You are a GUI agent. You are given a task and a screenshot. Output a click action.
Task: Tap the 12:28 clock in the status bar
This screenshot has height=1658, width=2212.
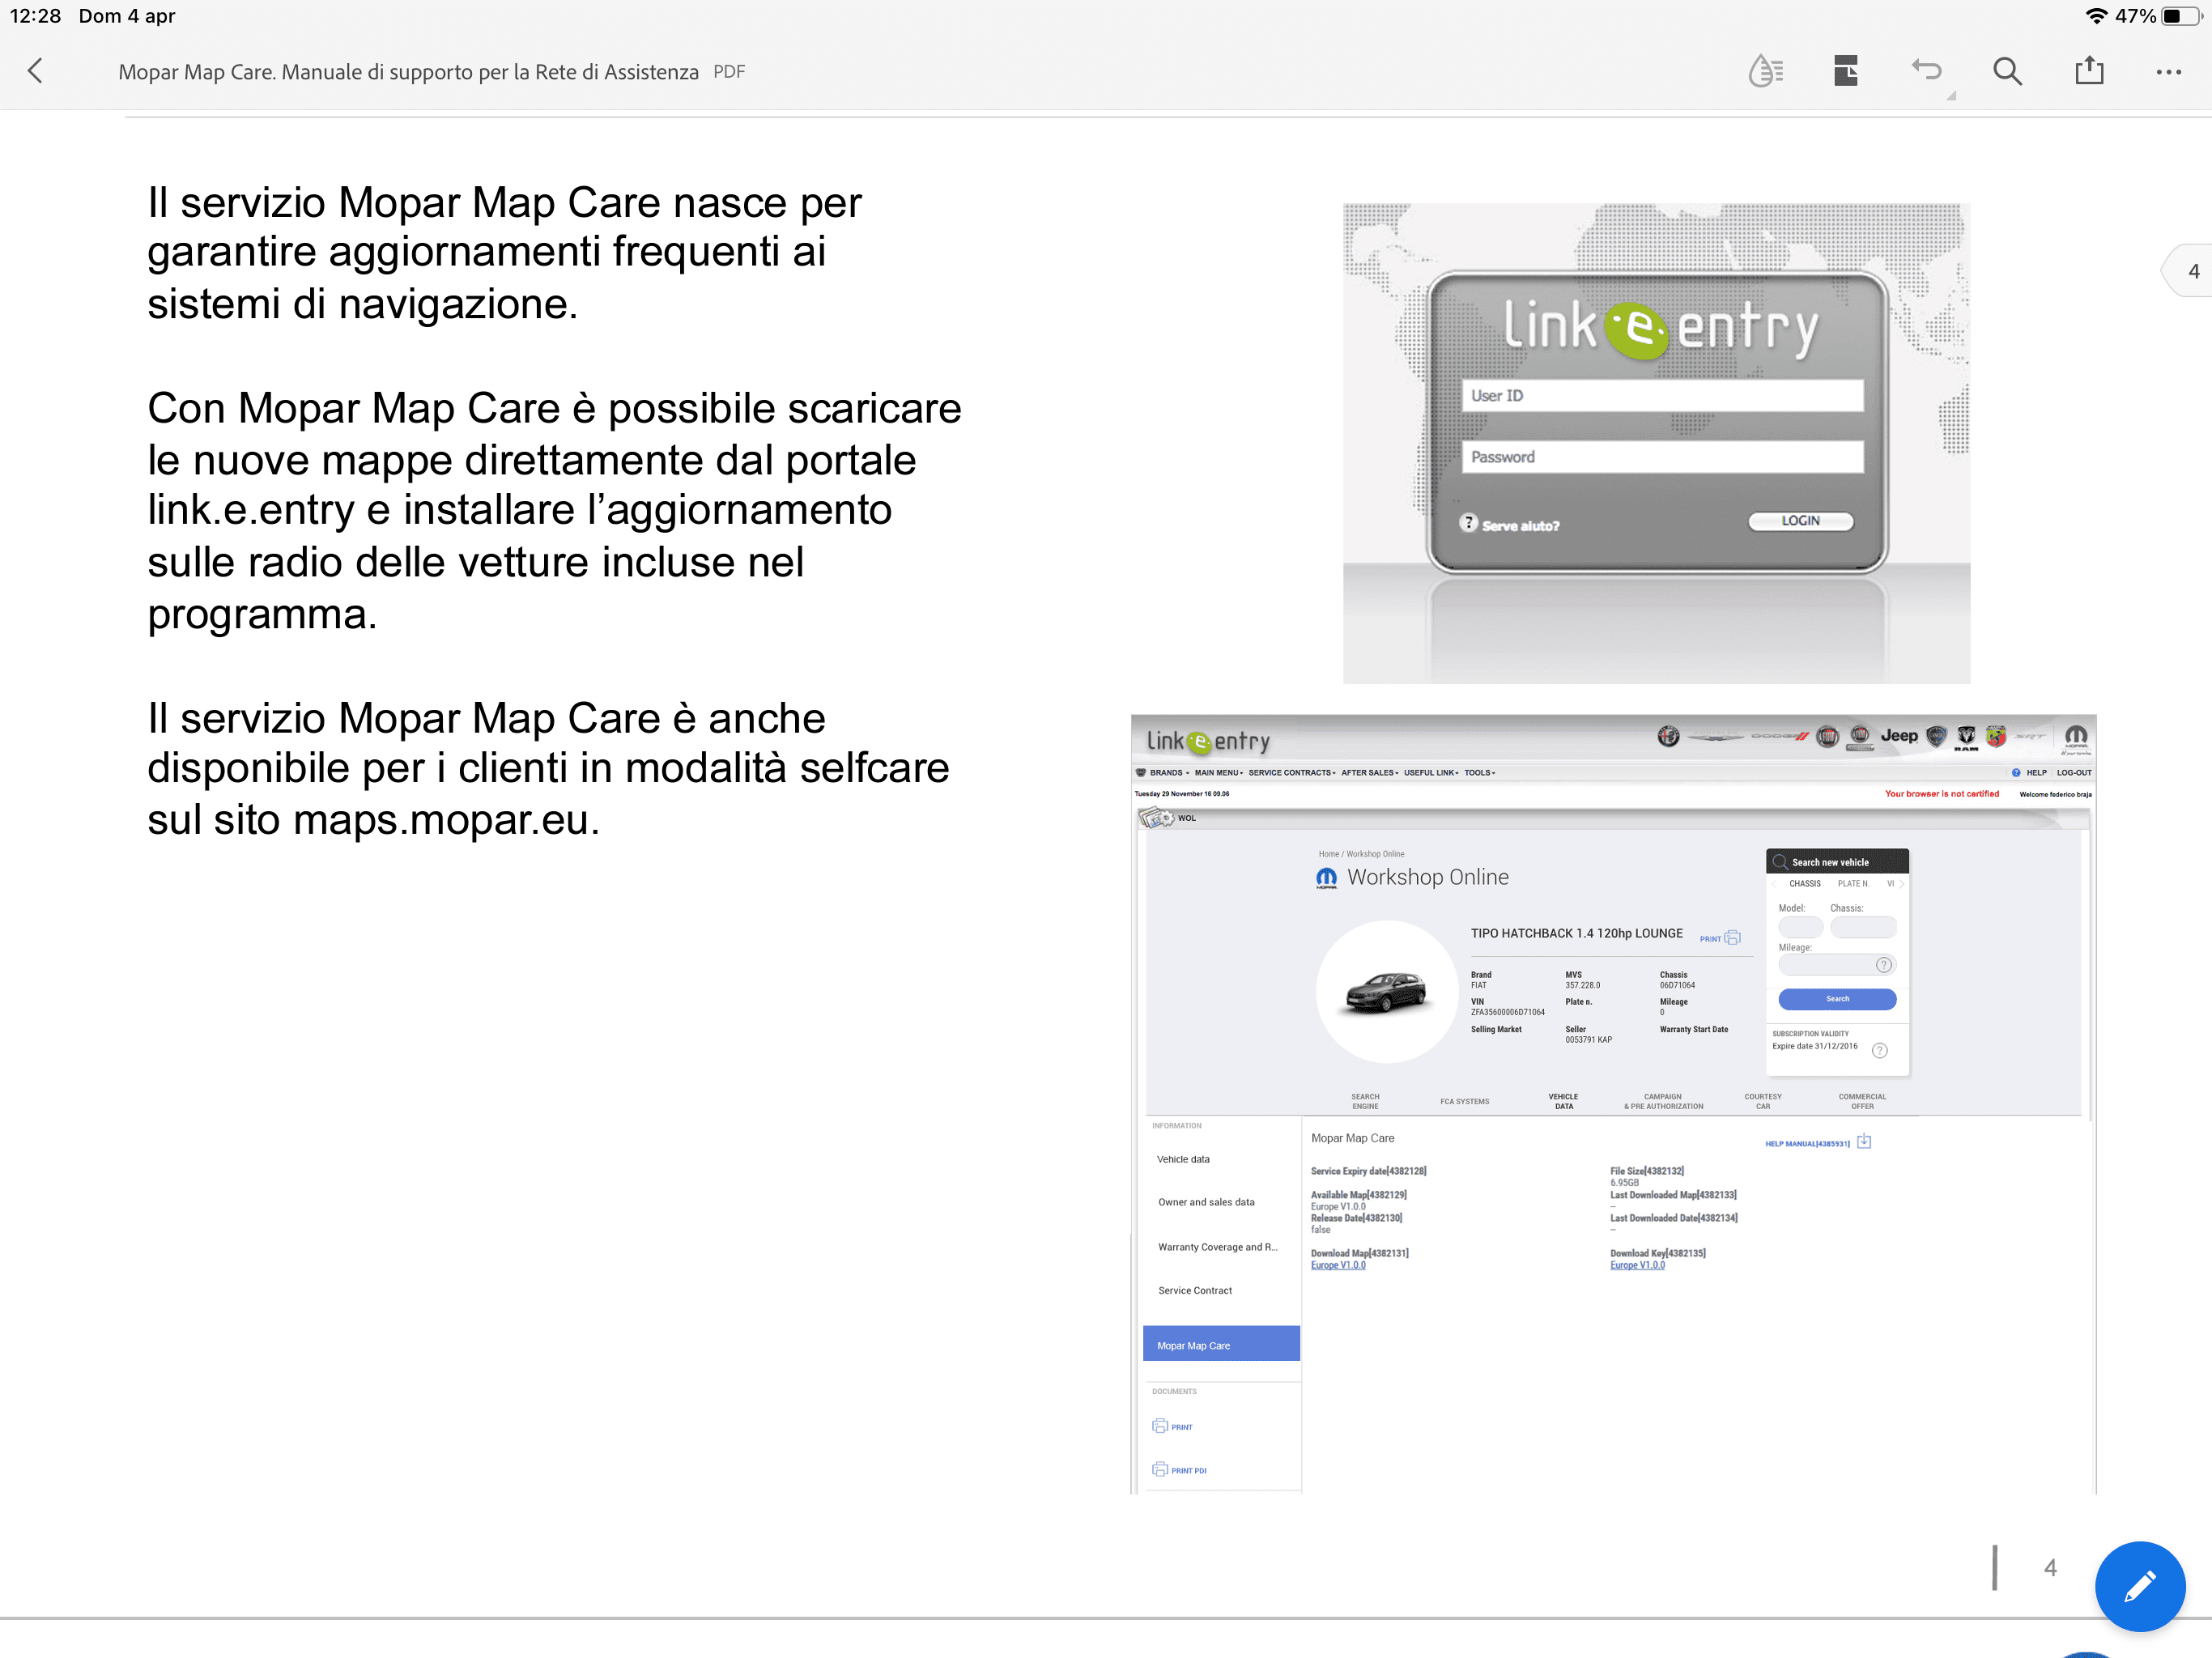click(35, 16)
